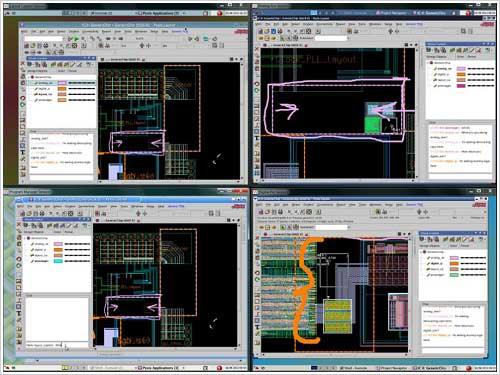500x375 pixels.
Task: Click the green circular tool in top-left window's side toolbar
Action: point(23,105)
